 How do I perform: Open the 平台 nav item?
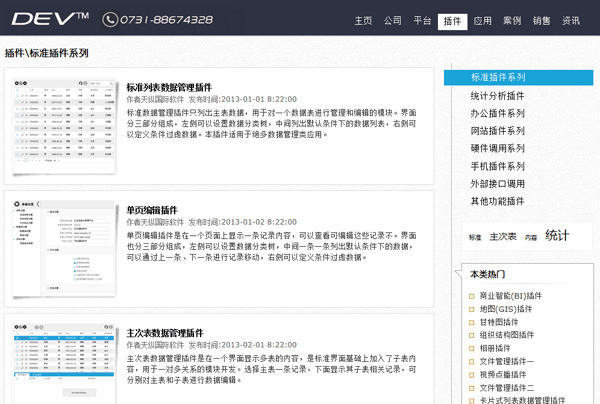(422, 21)
